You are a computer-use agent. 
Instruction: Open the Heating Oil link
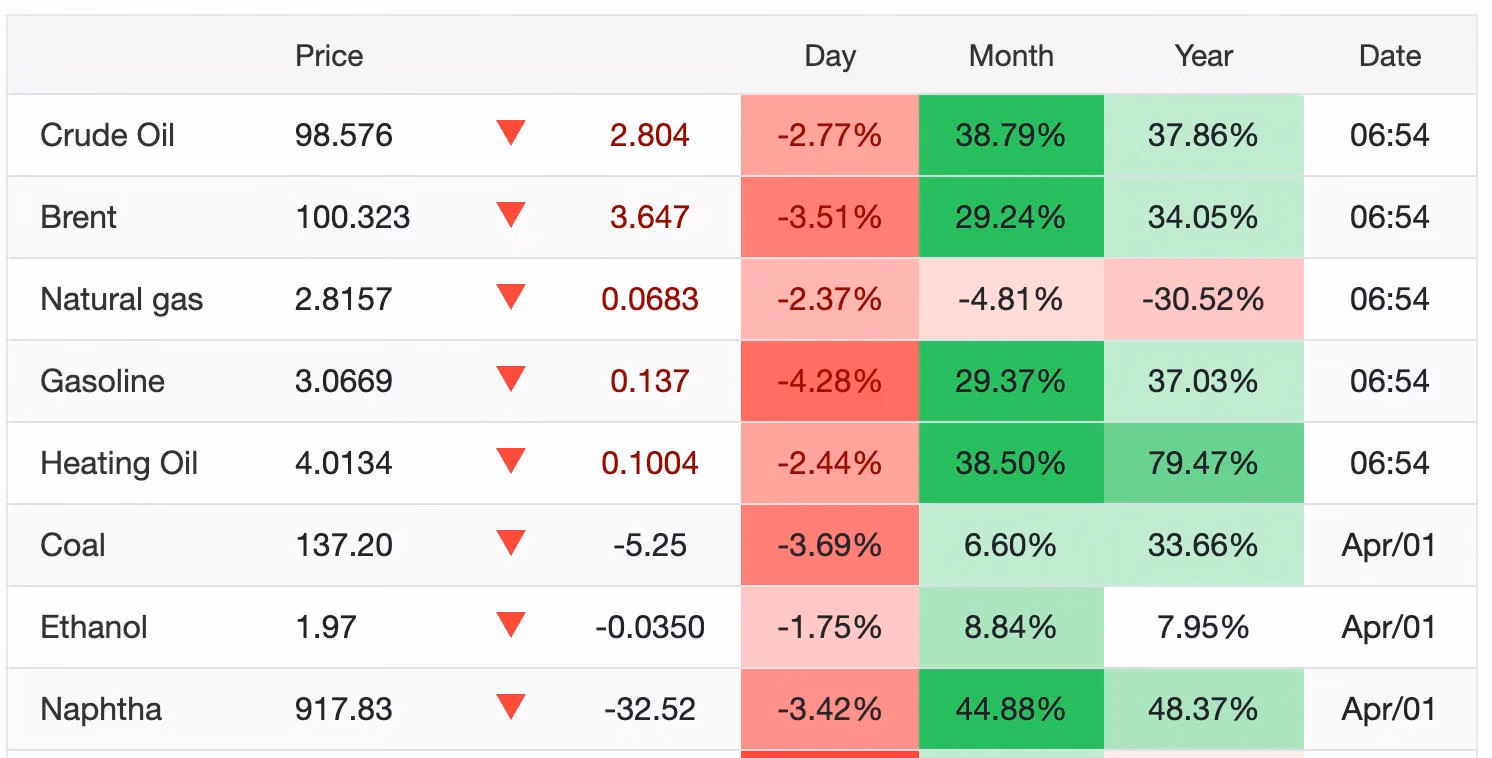119,463
